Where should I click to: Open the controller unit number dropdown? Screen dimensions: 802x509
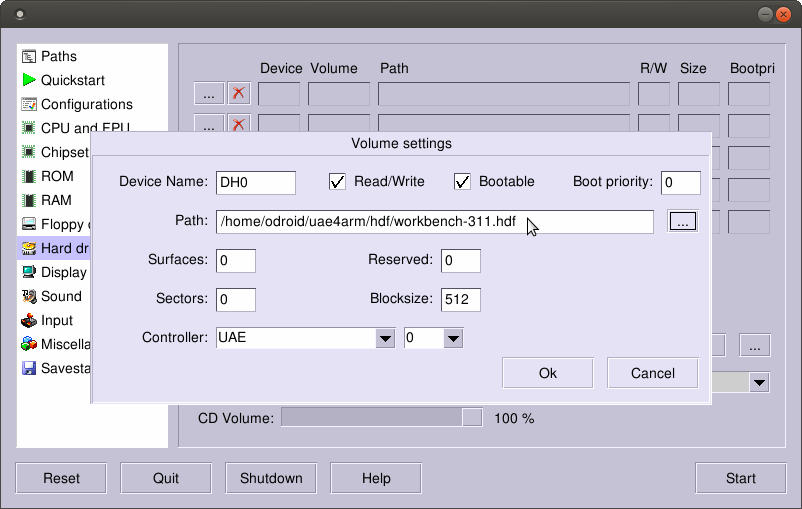point(453,338)
